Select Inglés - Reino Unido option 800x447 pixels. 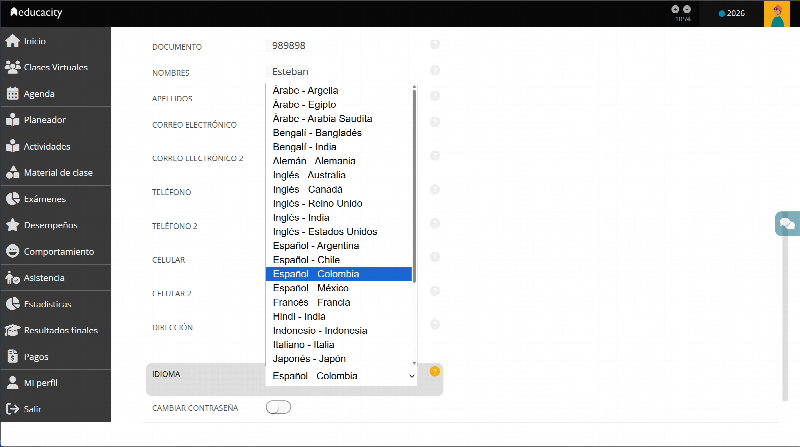click(x=339, y=204)
